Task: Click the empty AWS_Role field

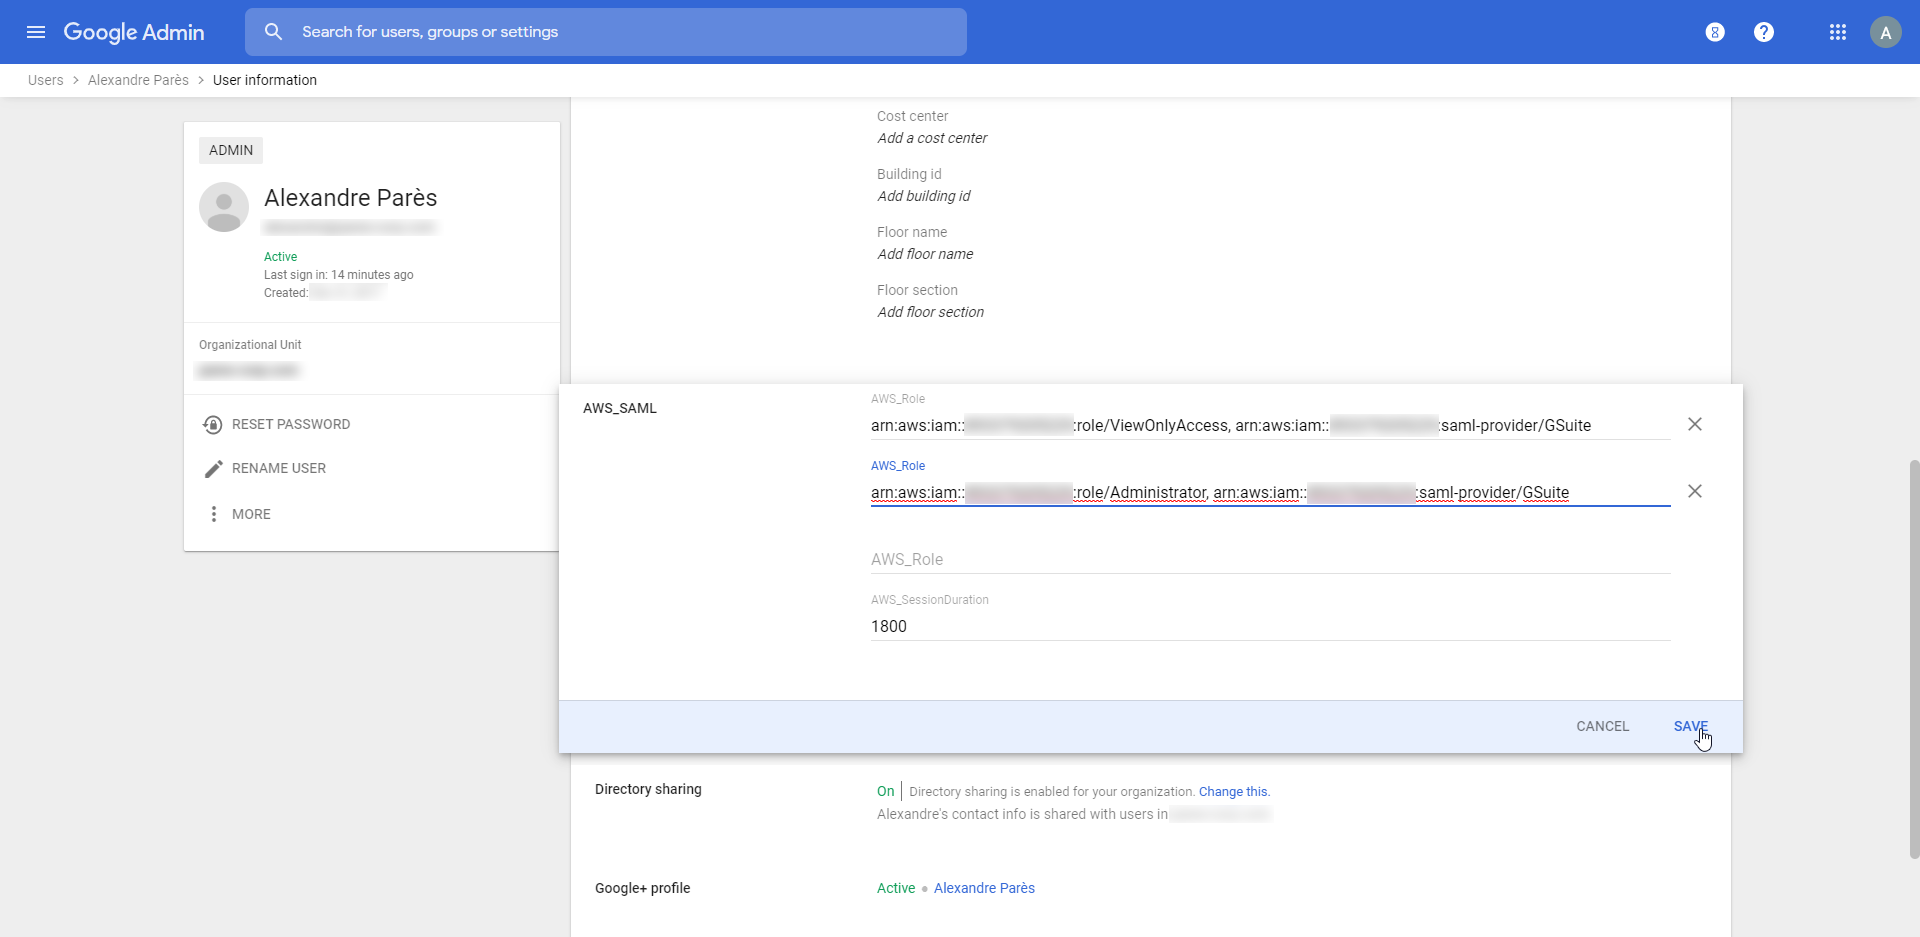Action: [1270, 559]
